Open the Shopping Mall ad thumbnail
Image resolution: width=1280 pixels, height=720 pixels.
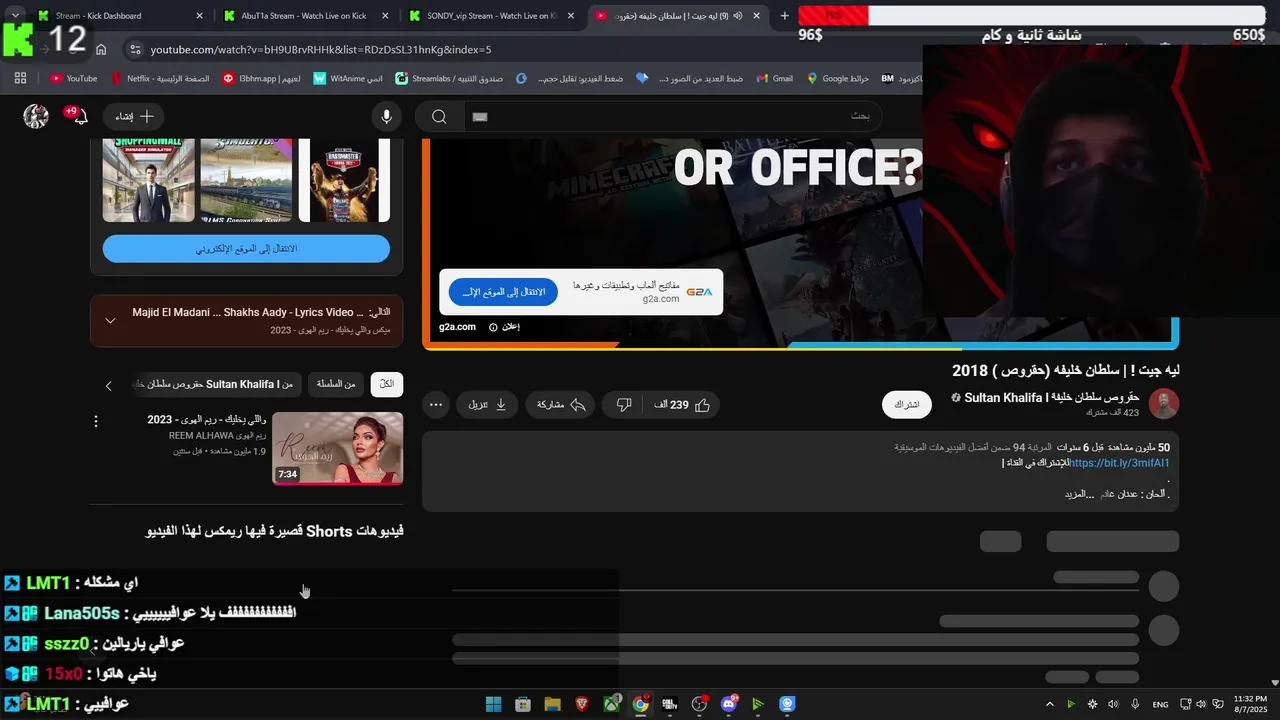149,180
